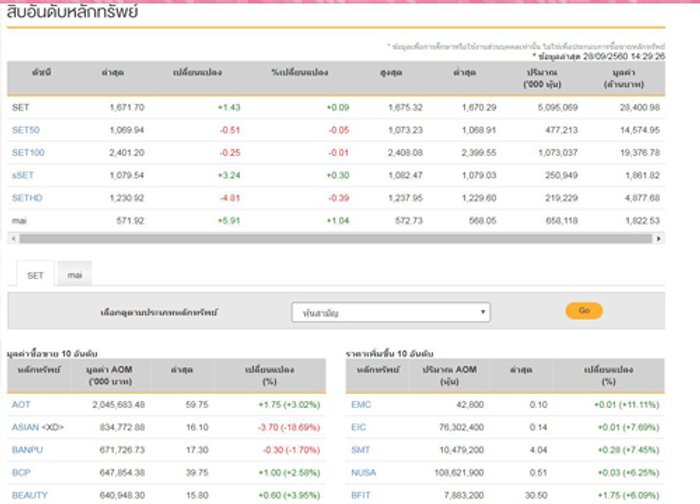Screen dimensions: 700x504
Task: Click the horizontal scrollbar track
Action: [x=336, y=239]
